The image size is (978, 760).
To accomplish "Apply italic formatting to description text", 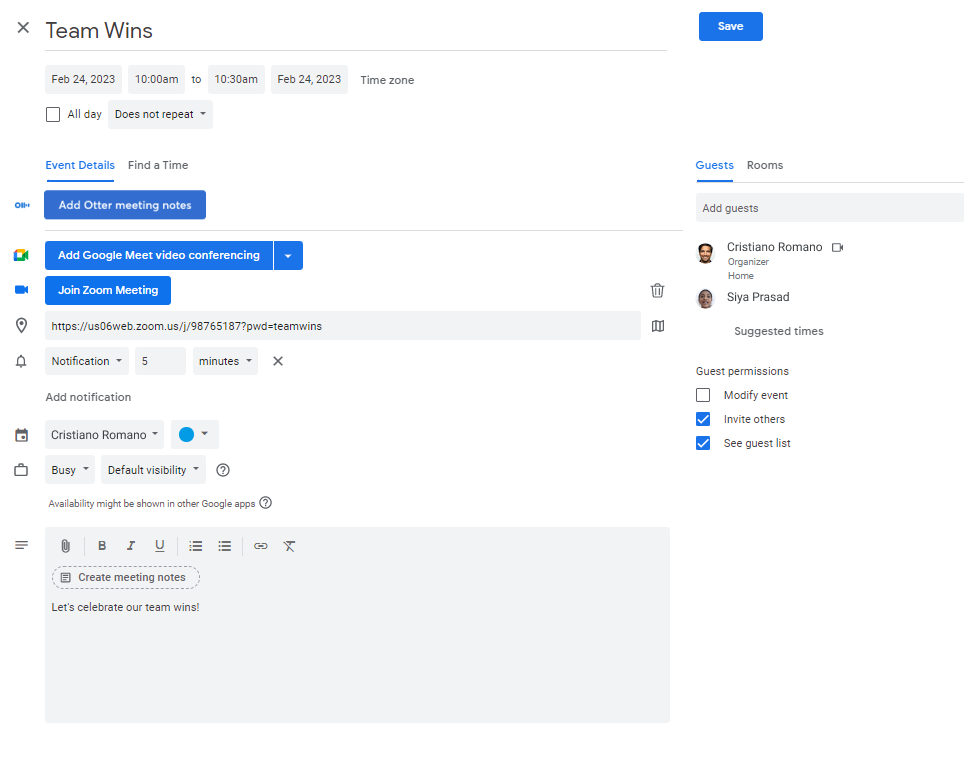I will tap(130, 546).
